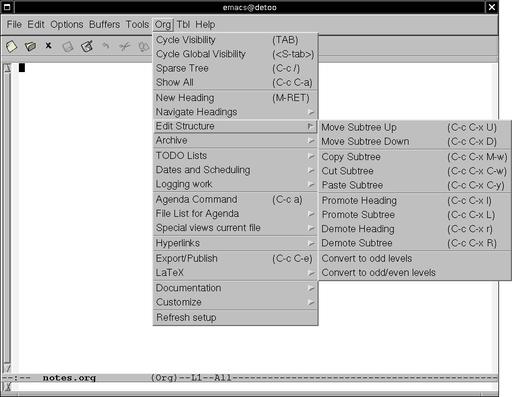The width and height of the screenshot is (512, 397).
Task: Open the Dates and Scheduling submenu
Action: (235, 170)
